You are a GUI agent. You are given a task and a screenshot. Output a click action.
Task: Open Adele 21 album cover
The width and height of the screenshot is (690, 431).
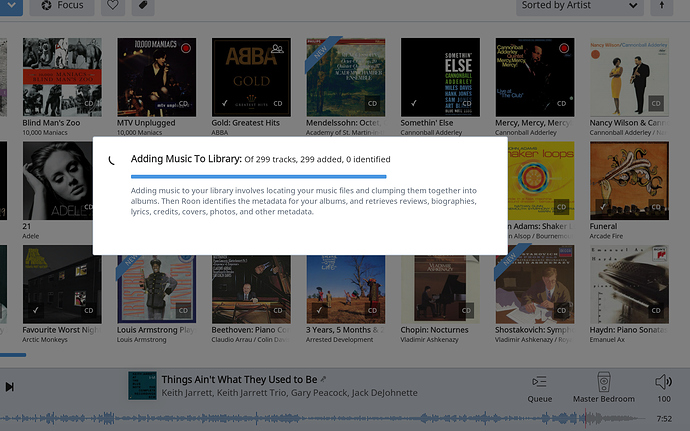pos(58,181)
